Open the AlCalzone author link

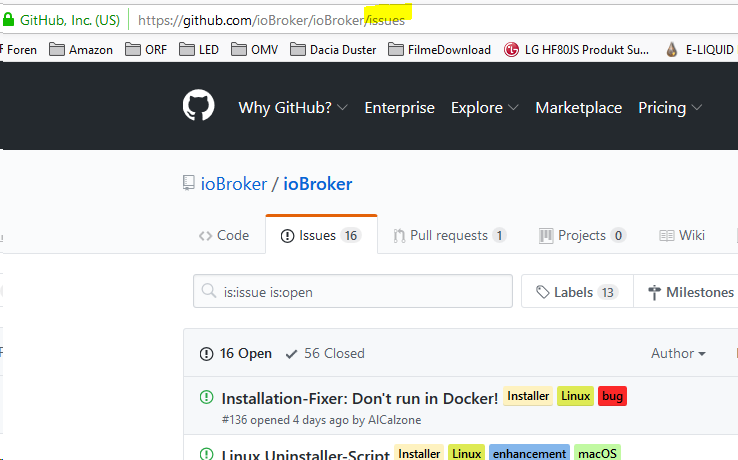(x=394, y=420)
